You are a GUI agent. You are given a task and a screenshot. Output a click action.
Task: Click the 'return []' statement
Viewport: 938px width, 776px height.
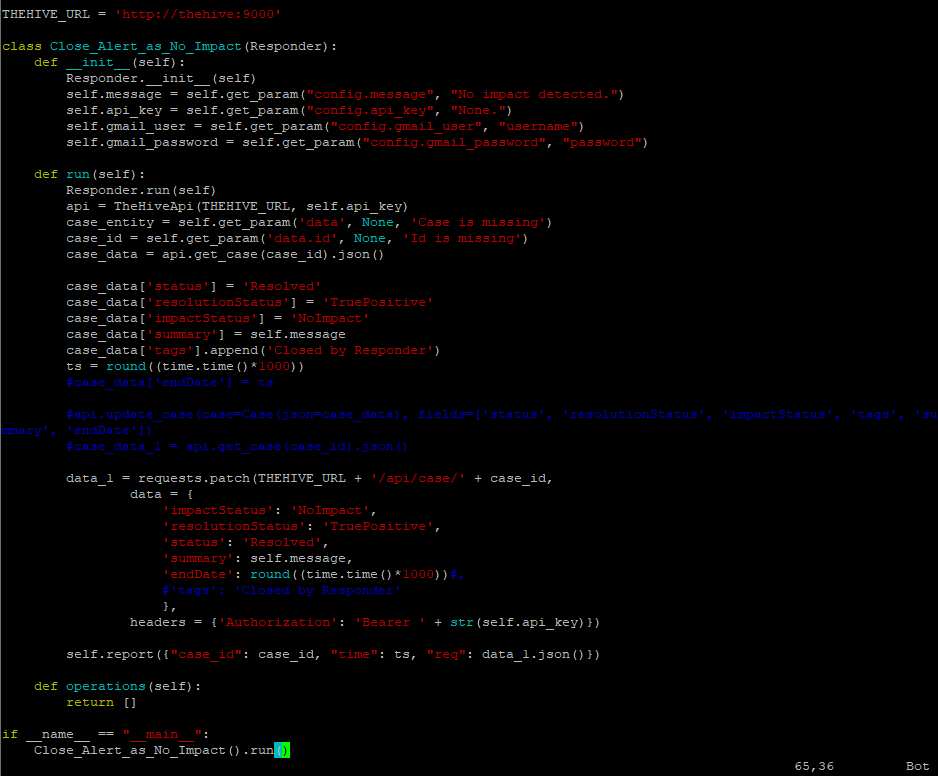(x=101, y=702)
